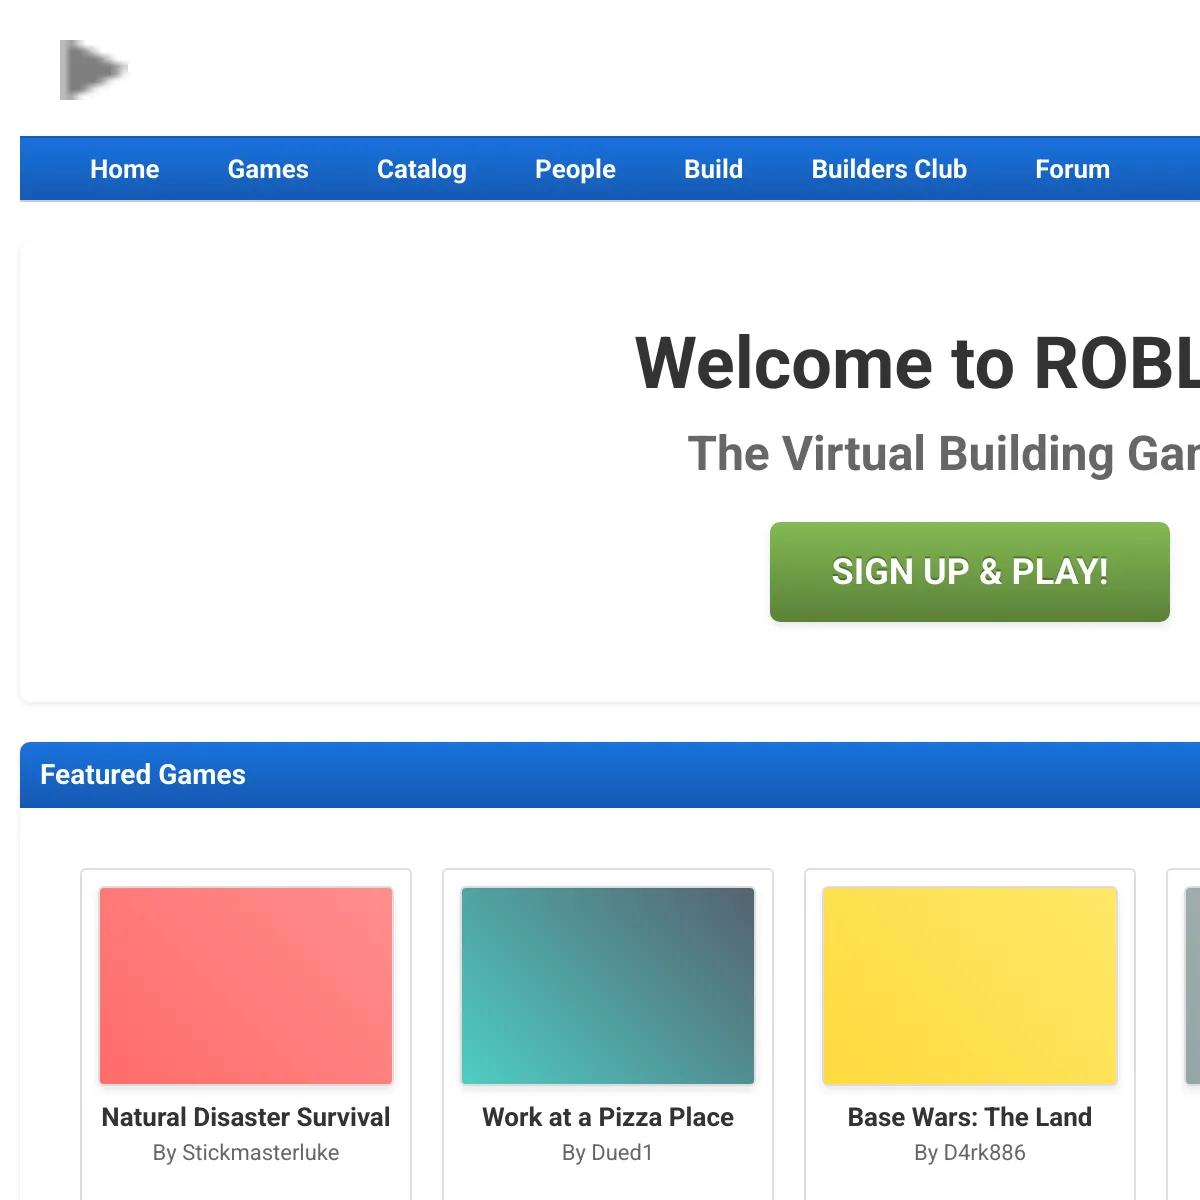Open the Home menu item
The width and height of the screenshot is (1200, 1200).
click(125, 169)
